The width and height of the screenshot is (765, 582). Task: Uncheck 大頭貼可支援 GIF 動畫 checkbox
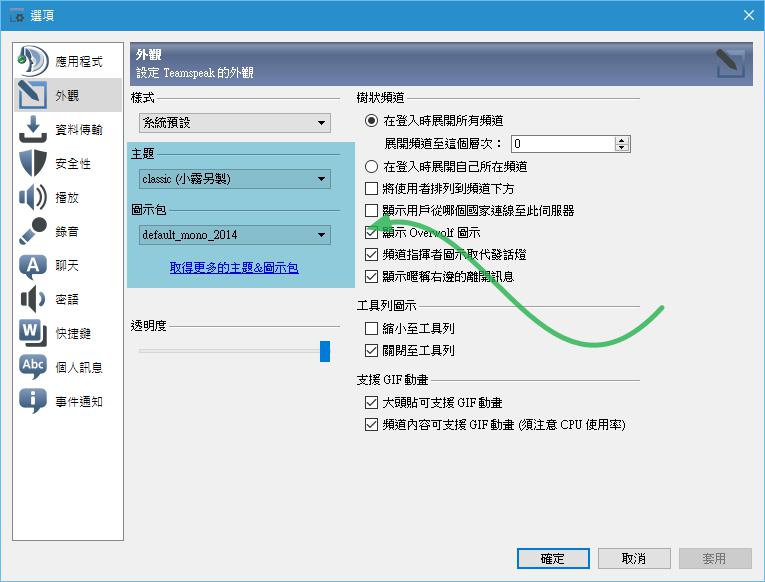(x=371, y=402)
